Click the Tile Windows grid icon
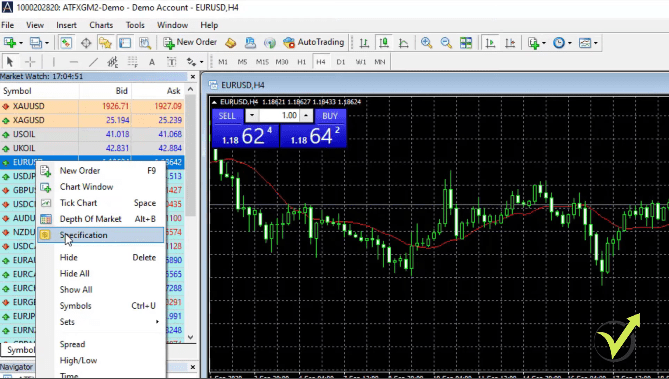Screen dimensions: 669x379 click(466, 43)
